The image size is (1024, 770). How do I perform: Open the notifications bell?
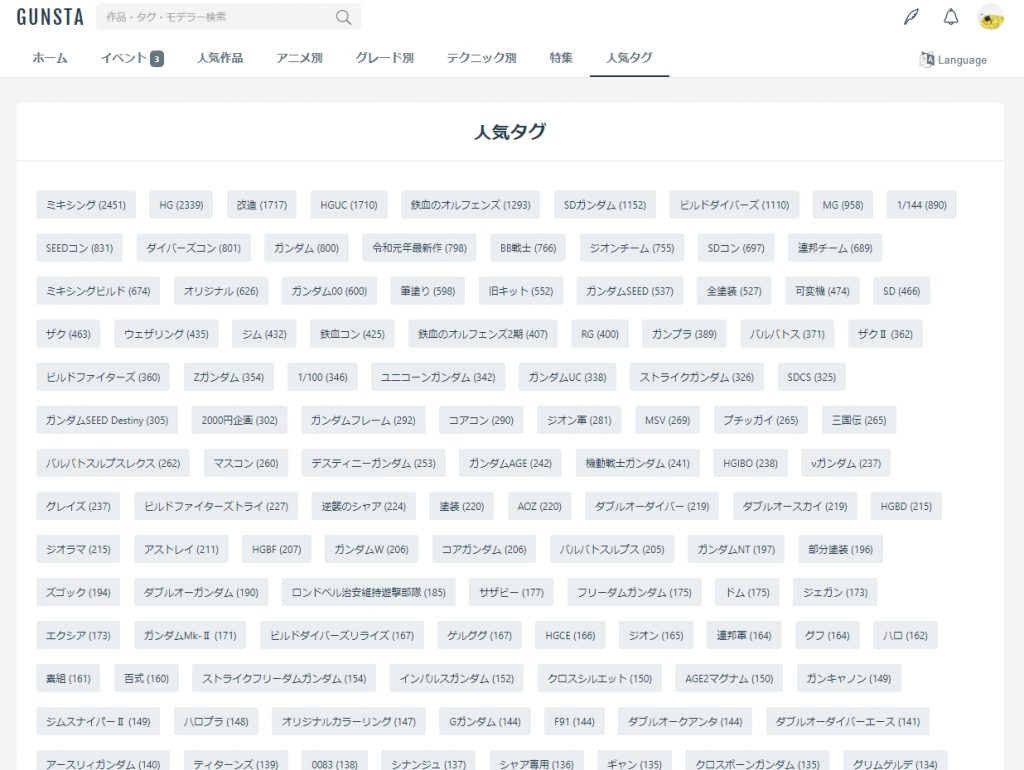tap(950, 17)
